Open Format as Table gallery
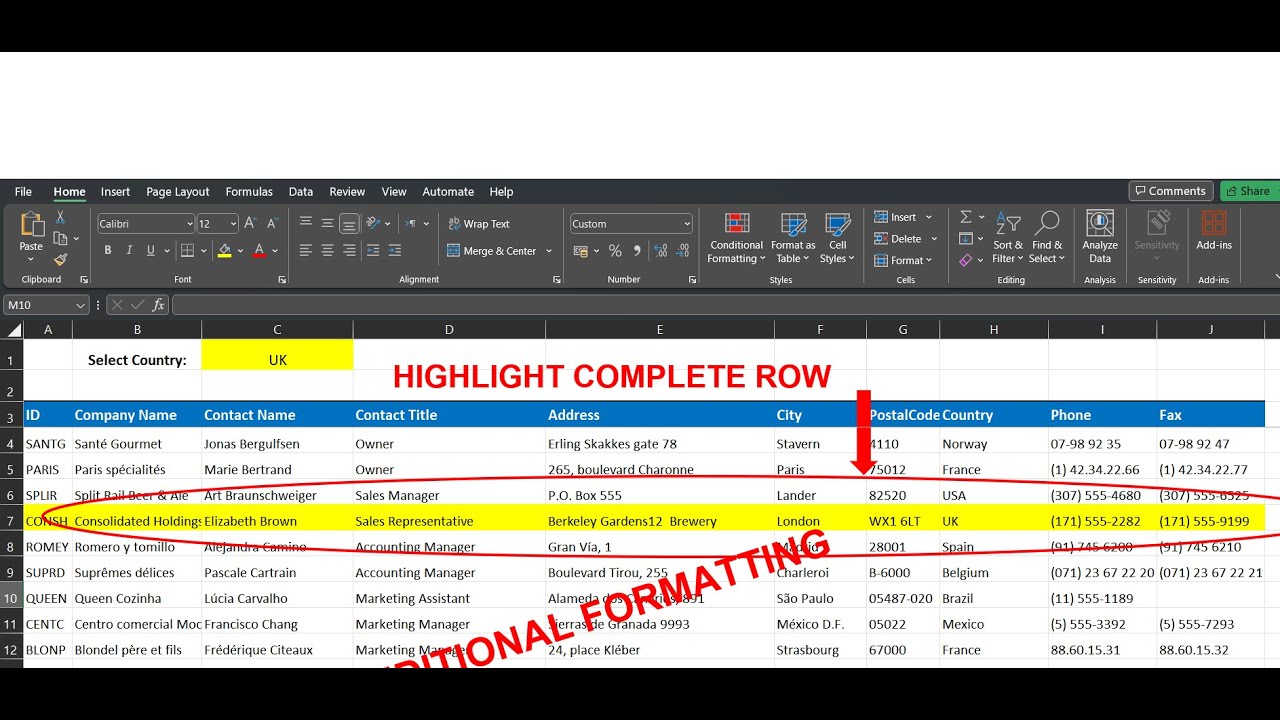The image size is (1280, 720). click(x=793, y=238)
